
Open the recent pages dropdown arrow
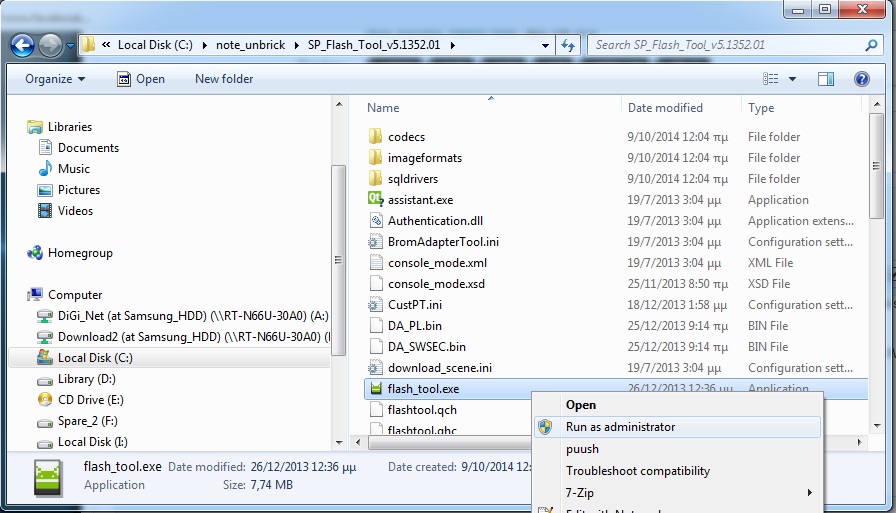tap(70, 46)
